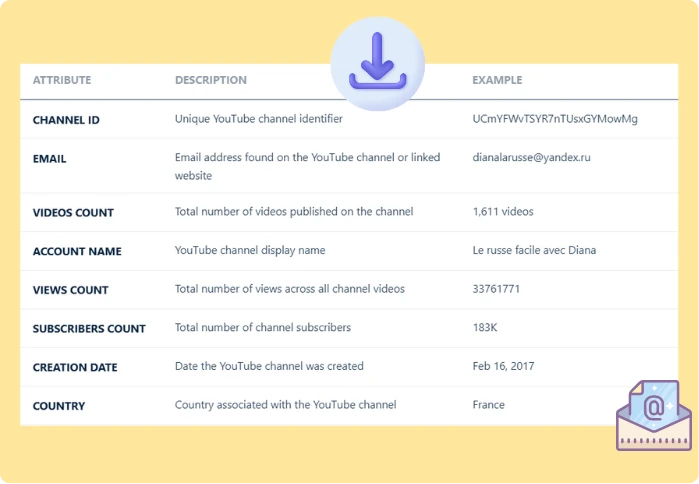Image resolution: width=699 pixels, height=484 pixels.
Task: Click the 'Feb 16, 2017' date value
Action: coord(504,366)
